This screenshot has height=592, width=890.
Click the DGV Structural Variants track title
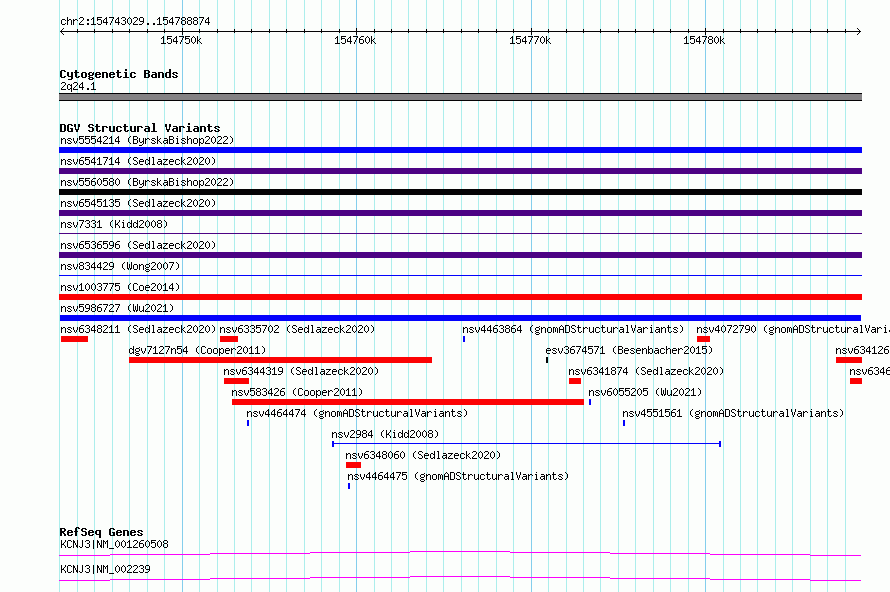(x=140, y=128)
